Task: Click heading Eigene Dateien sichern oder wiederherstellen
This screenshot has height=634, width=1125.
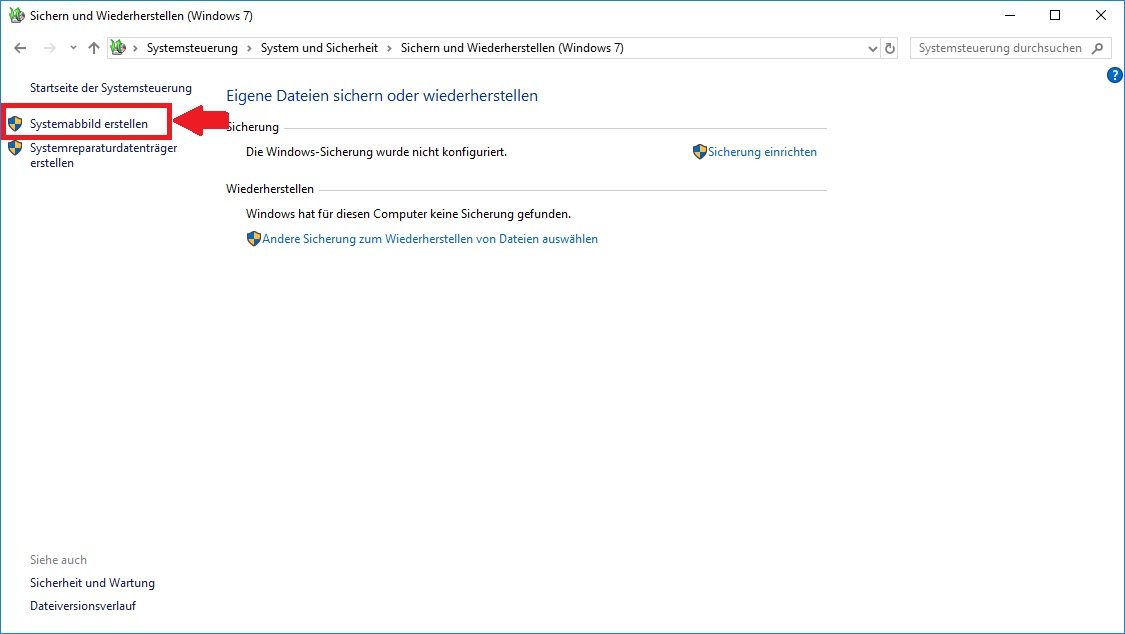Action: pyautogui.click(x=382, y=96)
